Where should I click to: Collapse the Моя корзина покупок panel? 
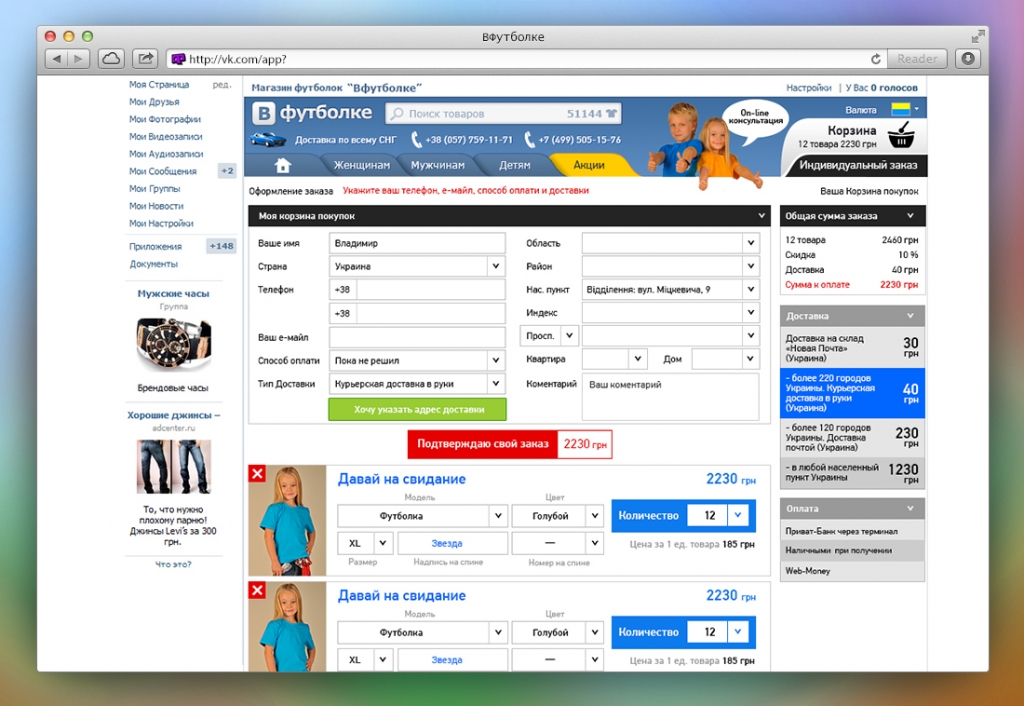point(761,216)
